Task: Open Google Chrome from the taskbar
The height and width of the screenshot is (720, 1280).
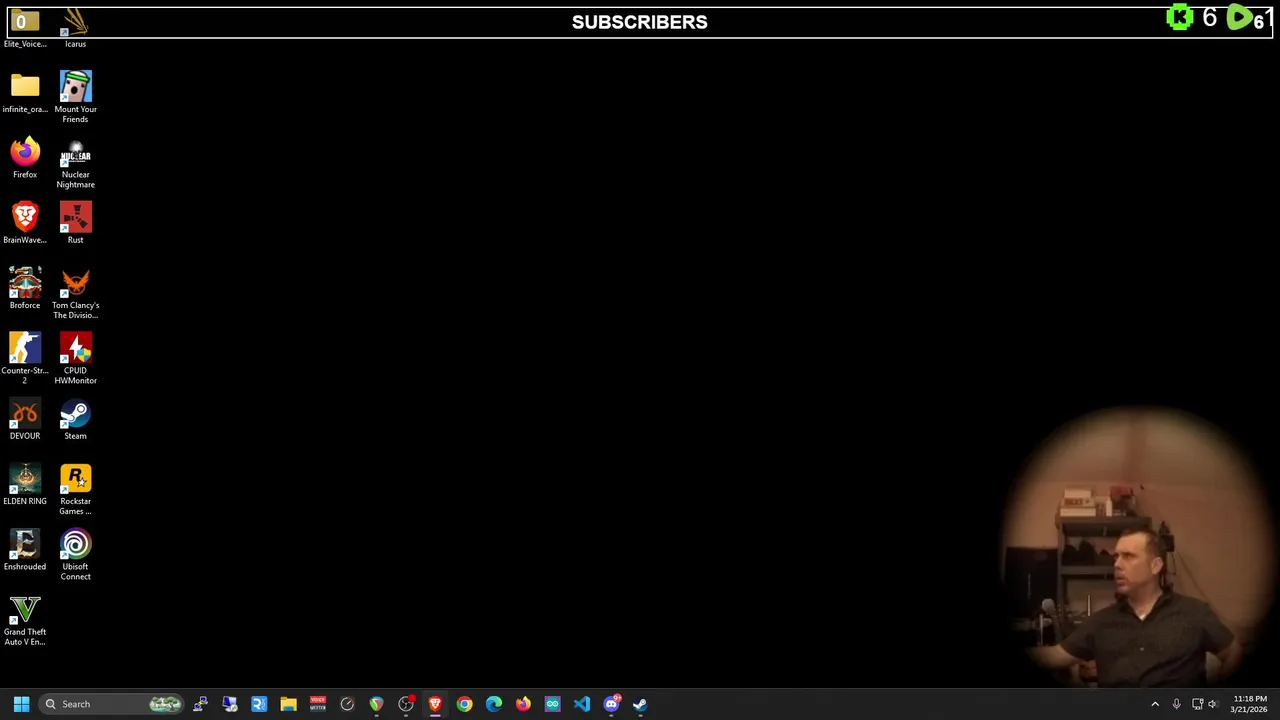Action: 464,704
